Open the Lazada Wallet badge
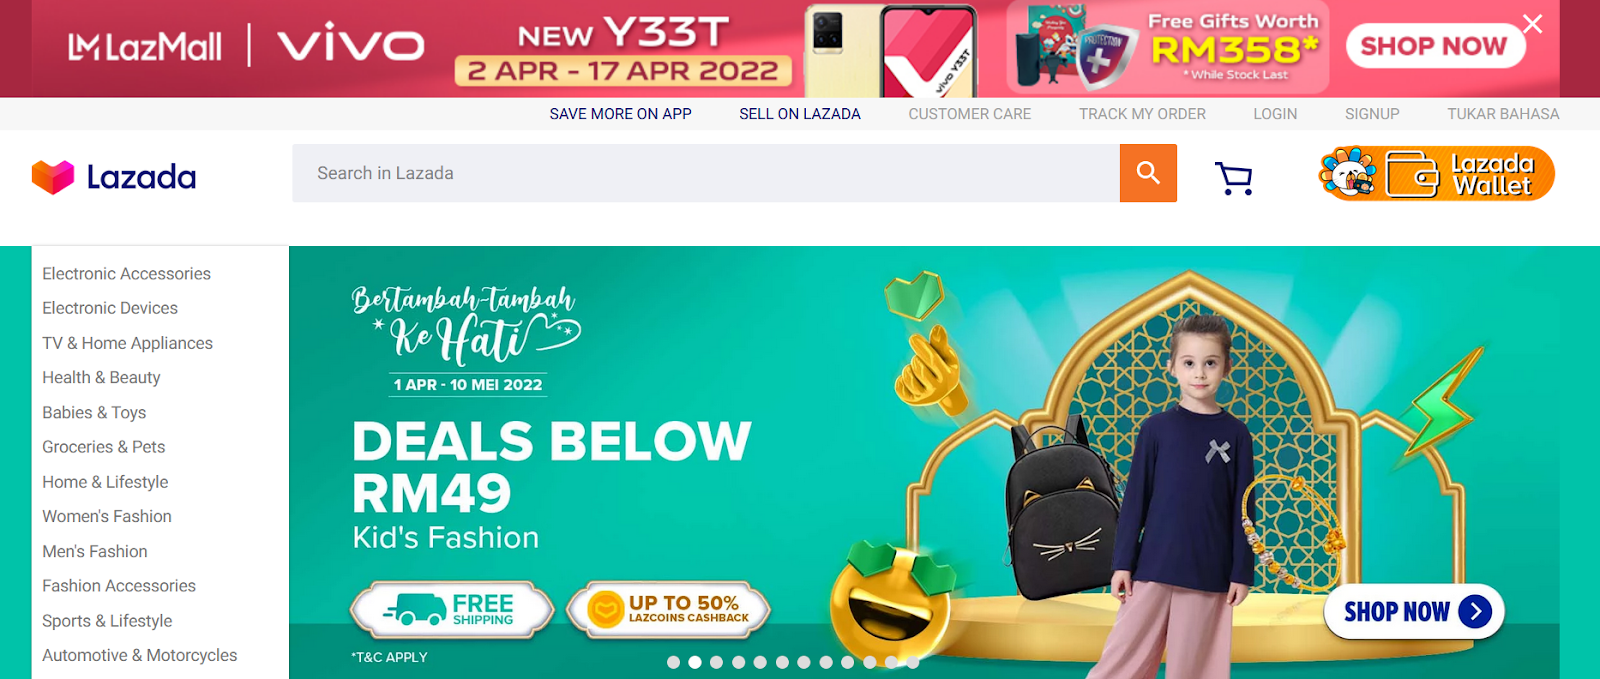Viewport: 1600px width, 679px height. (1437, 174)
